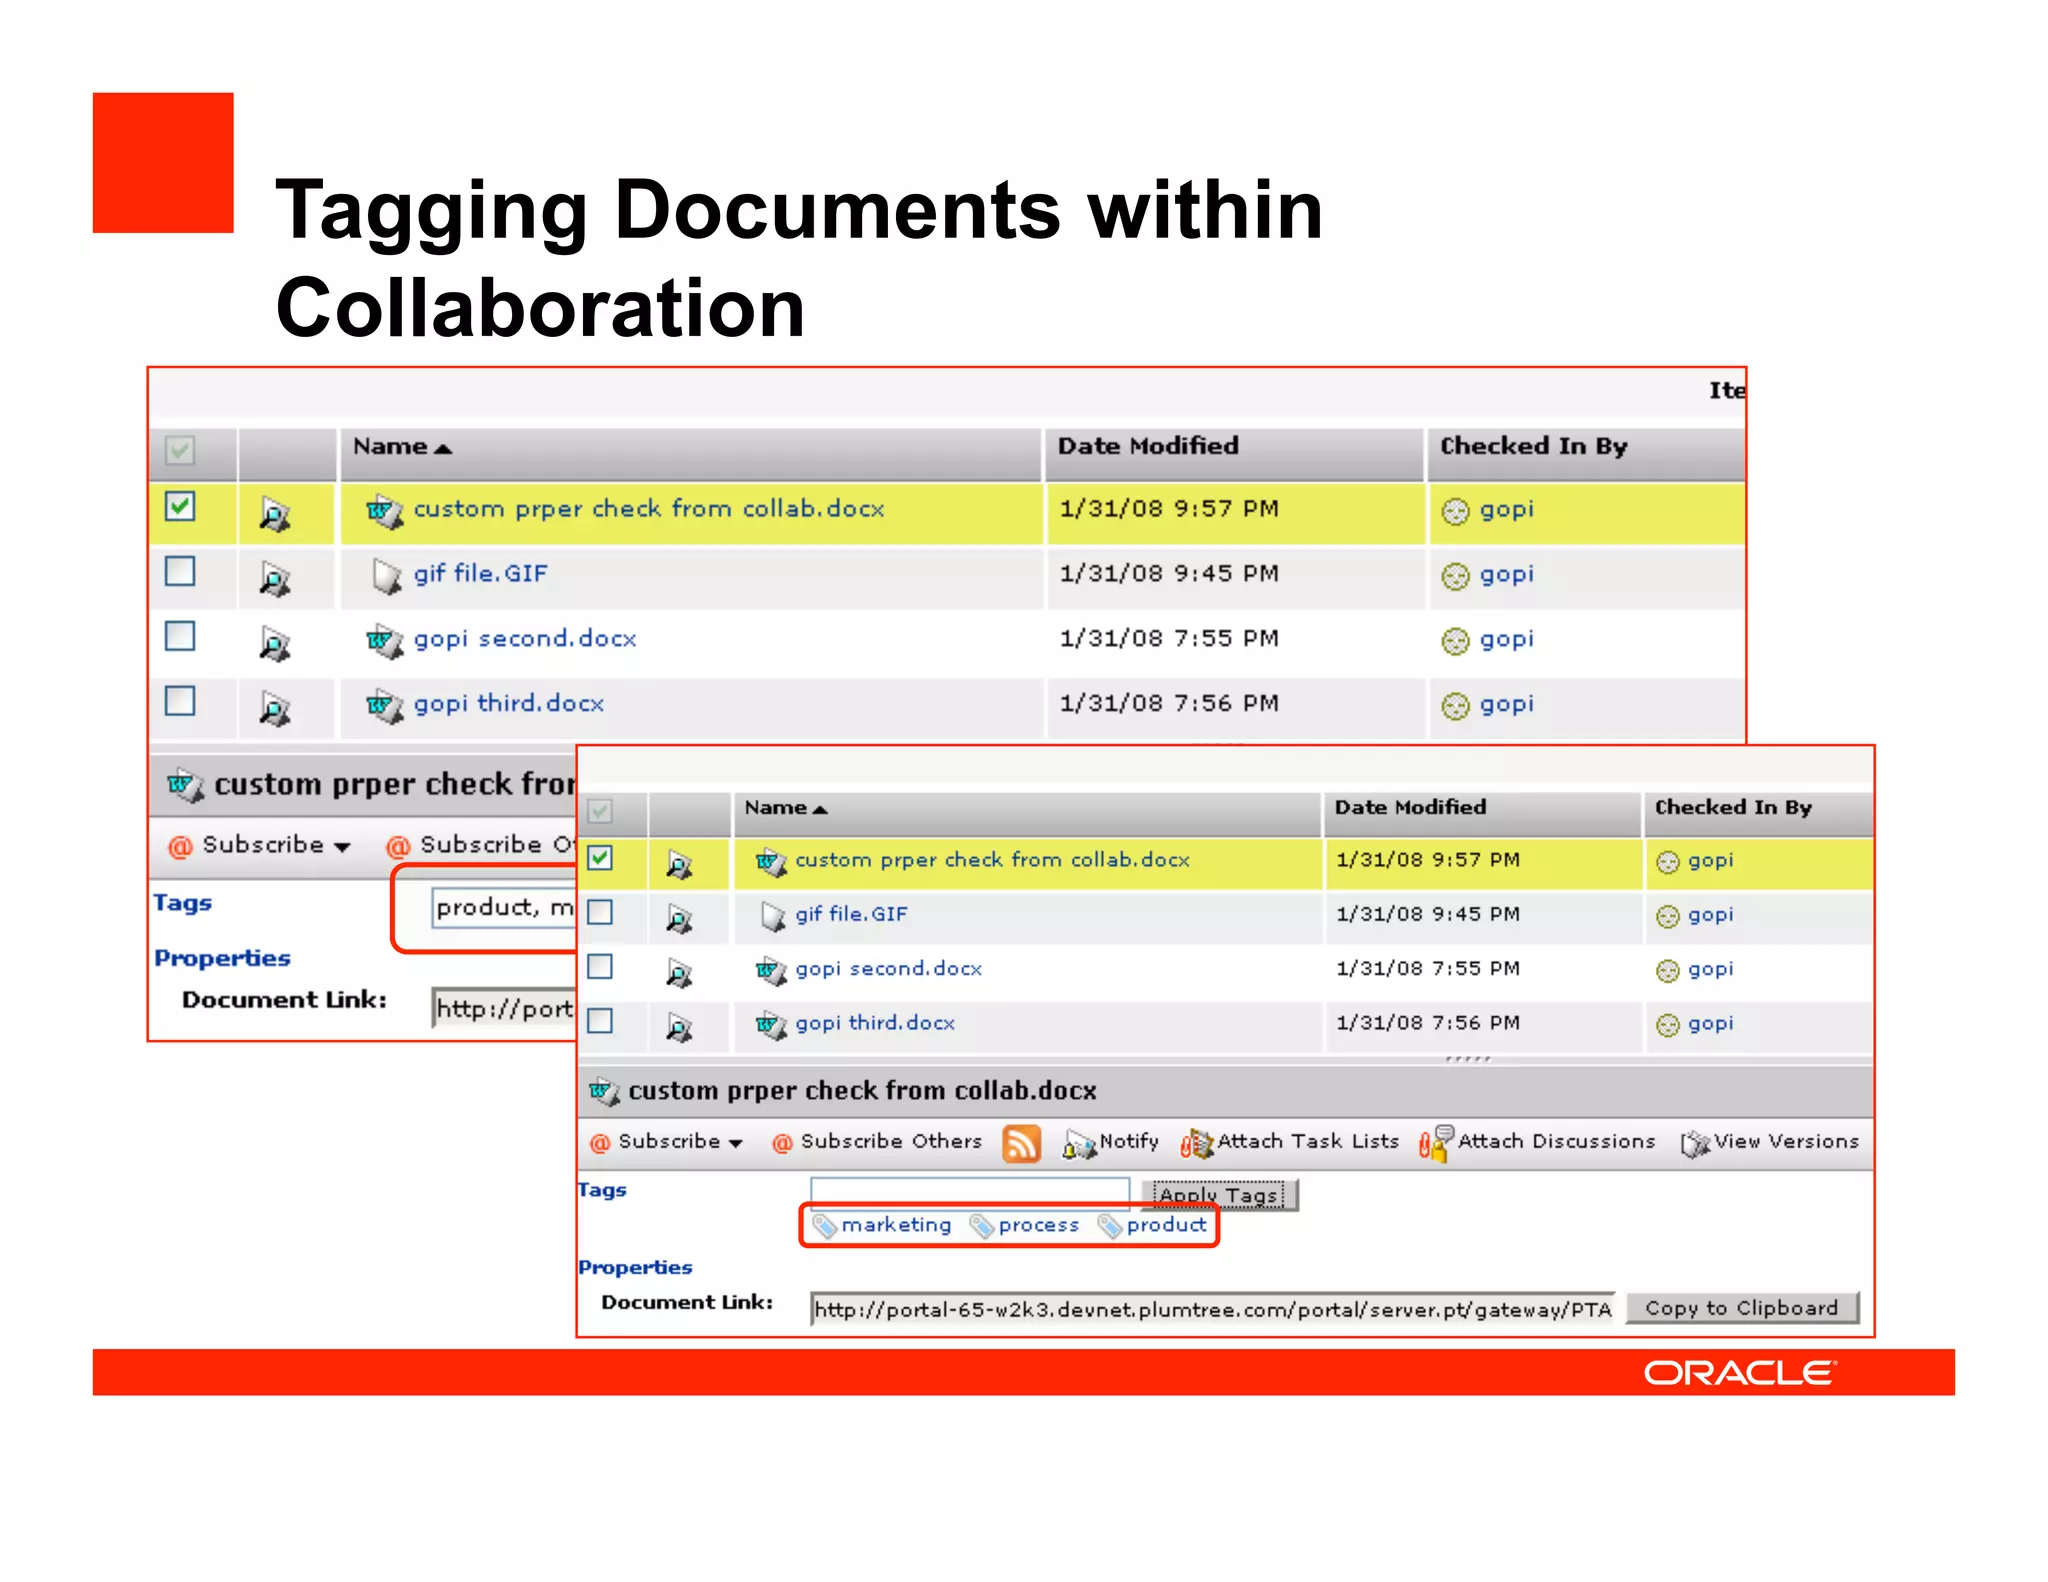
Task: Click properties icon for custom prper row, front window
Action: tap(679, 865)
